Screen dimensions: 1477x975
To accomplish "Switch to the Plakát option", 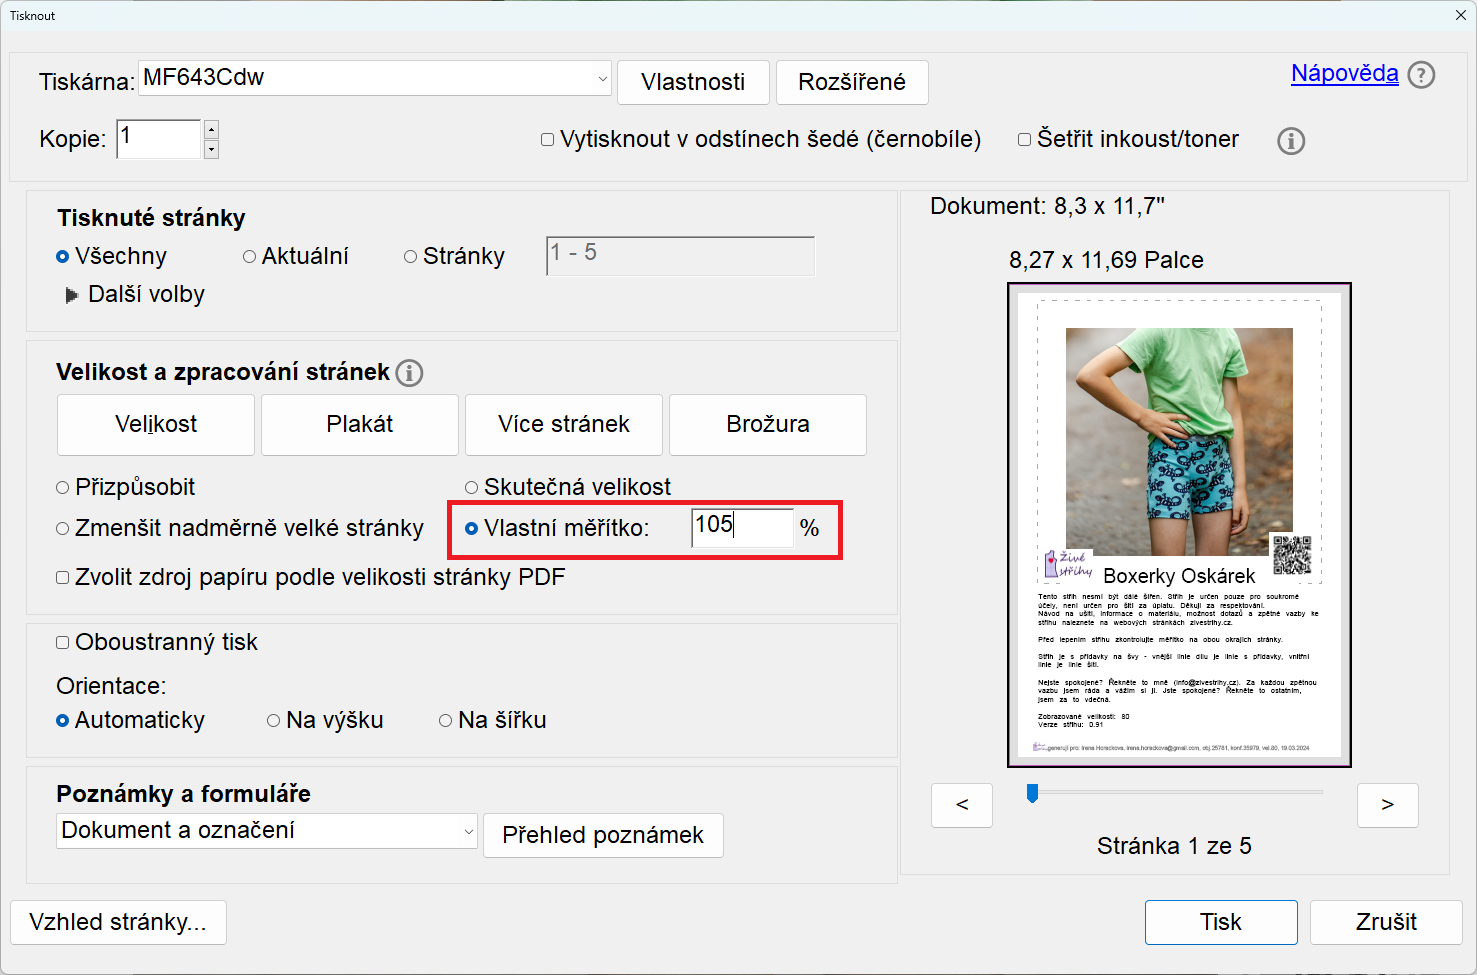I will coord(360,424).
